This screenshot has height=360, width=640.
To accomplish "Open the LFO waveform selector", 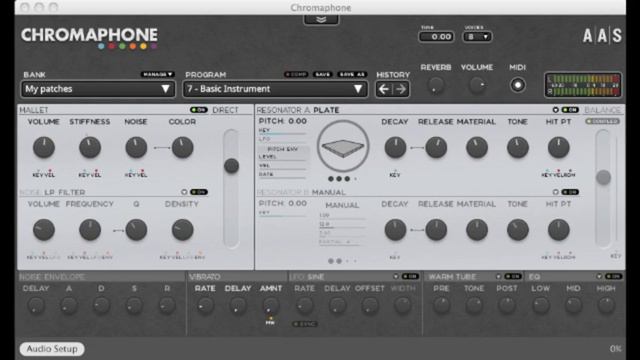I will pyautogui.click(x=396, y=276).
